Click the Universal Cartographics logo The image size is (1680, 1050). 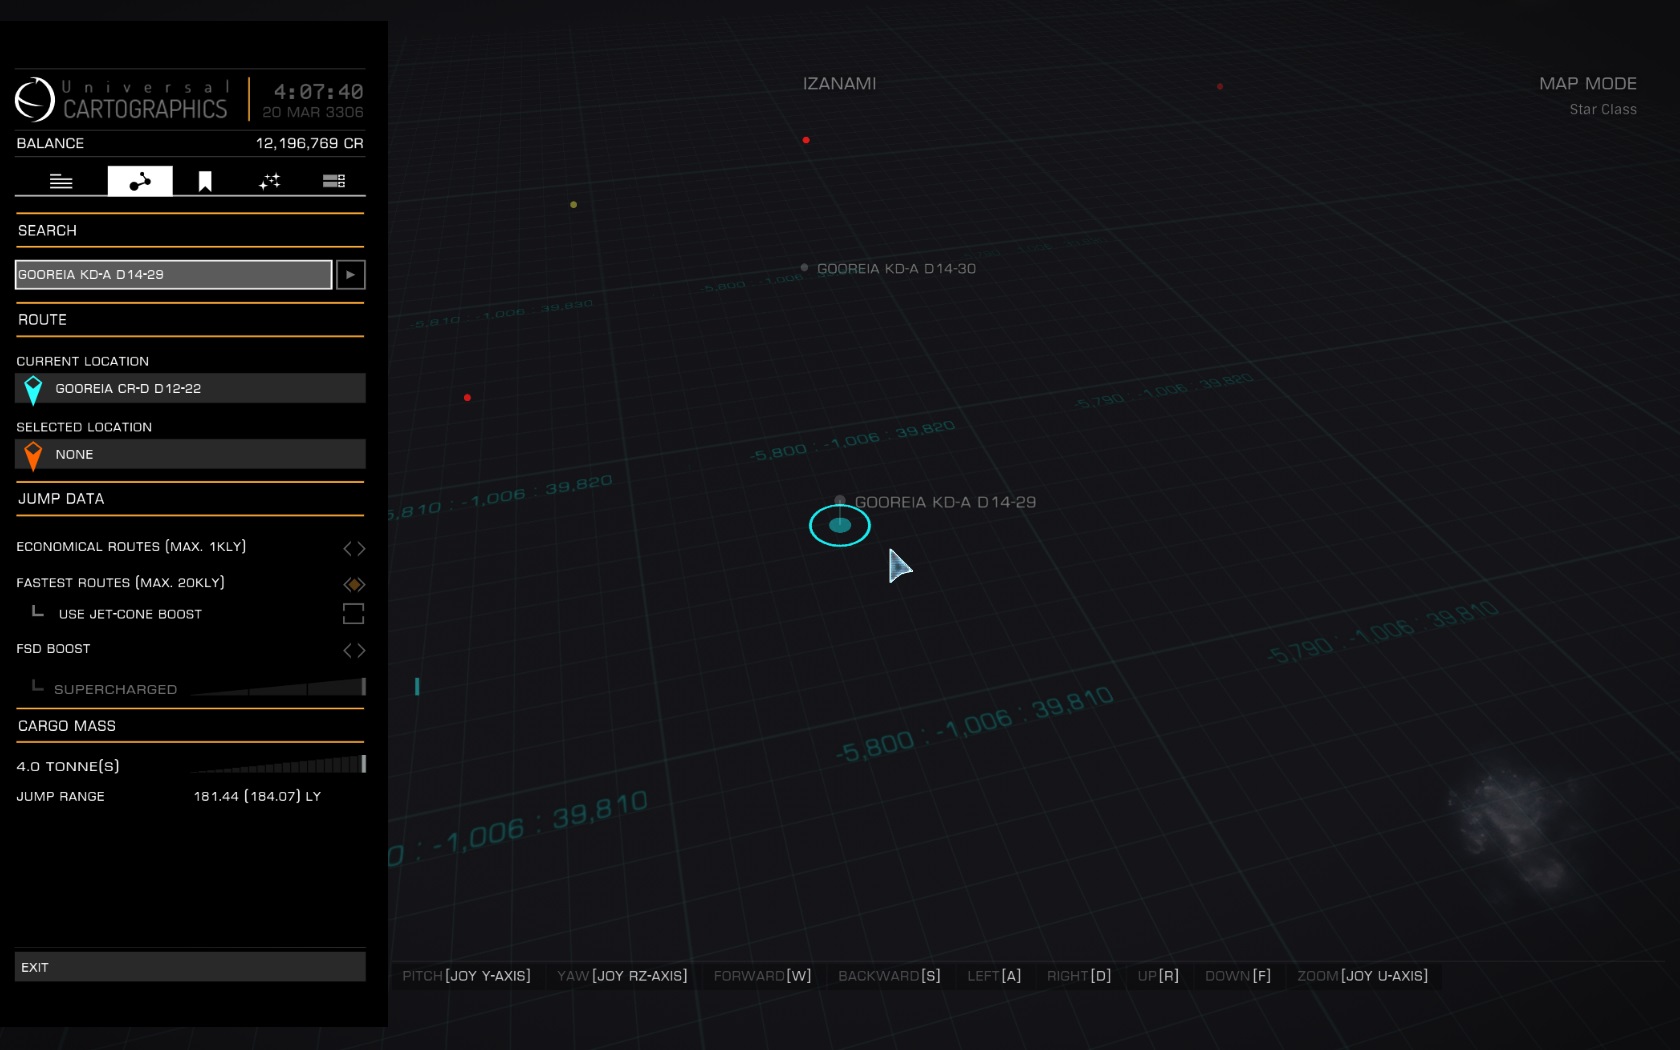click(x=122, y=99)
